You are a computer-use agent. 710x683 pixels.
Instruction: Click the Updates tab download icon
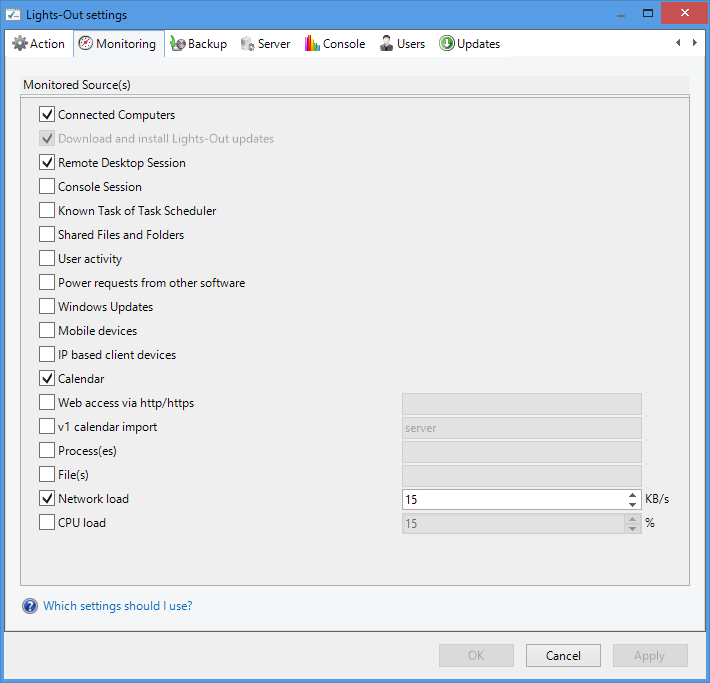[446, 44]
